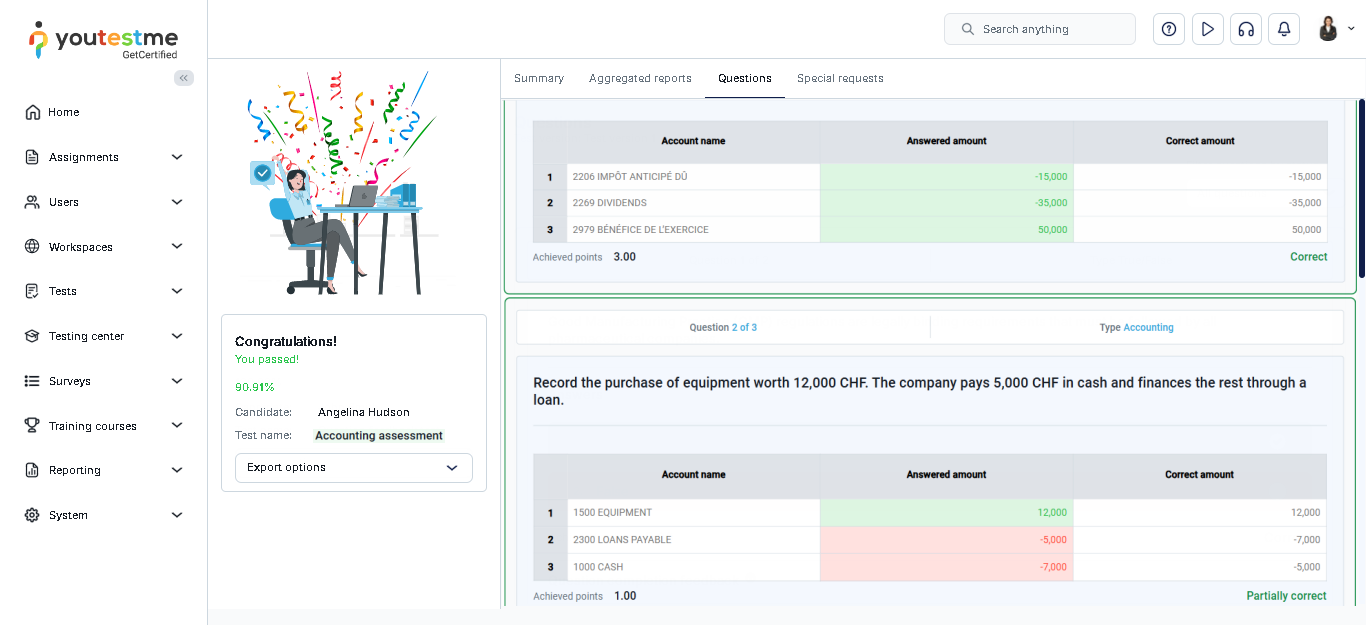Screen dimensions: 1366x625
Task: Open the user profile avatar menu
Action: [1334, 29]
